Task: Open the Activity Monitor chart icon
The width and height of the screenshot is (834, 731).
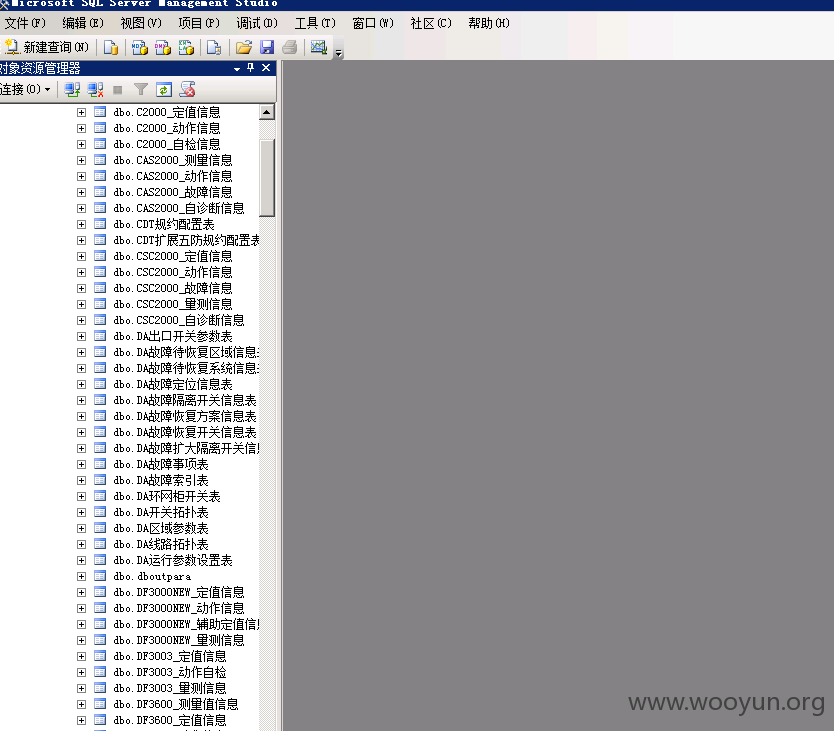Action: tap(319, 47)
